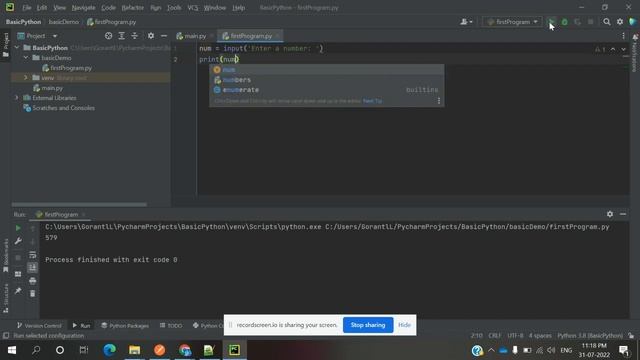640x360 pixels.
Task: Open Python 3.8 interpreter selector
Action: [590, 336]
